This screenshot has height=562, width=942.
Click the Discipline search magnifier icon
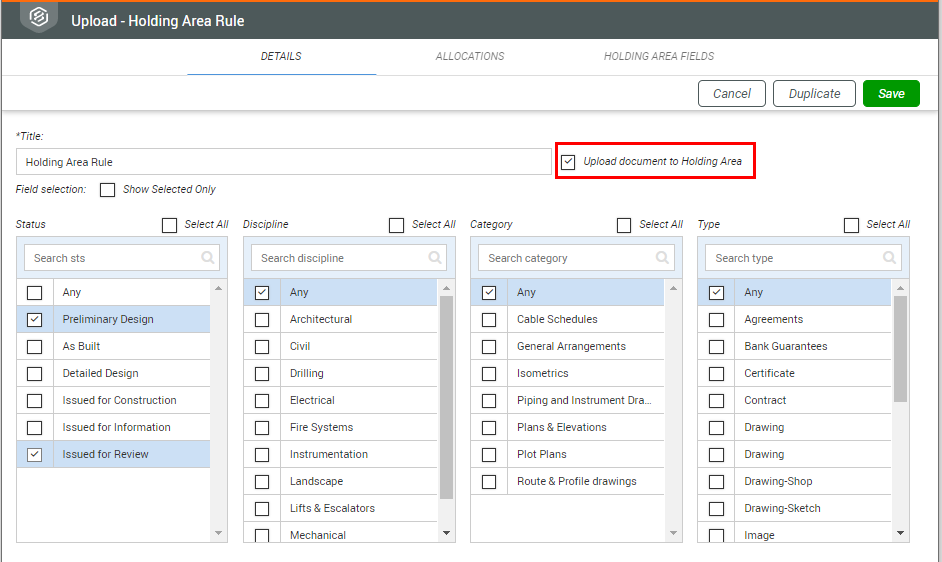click(x=435, y=258)
